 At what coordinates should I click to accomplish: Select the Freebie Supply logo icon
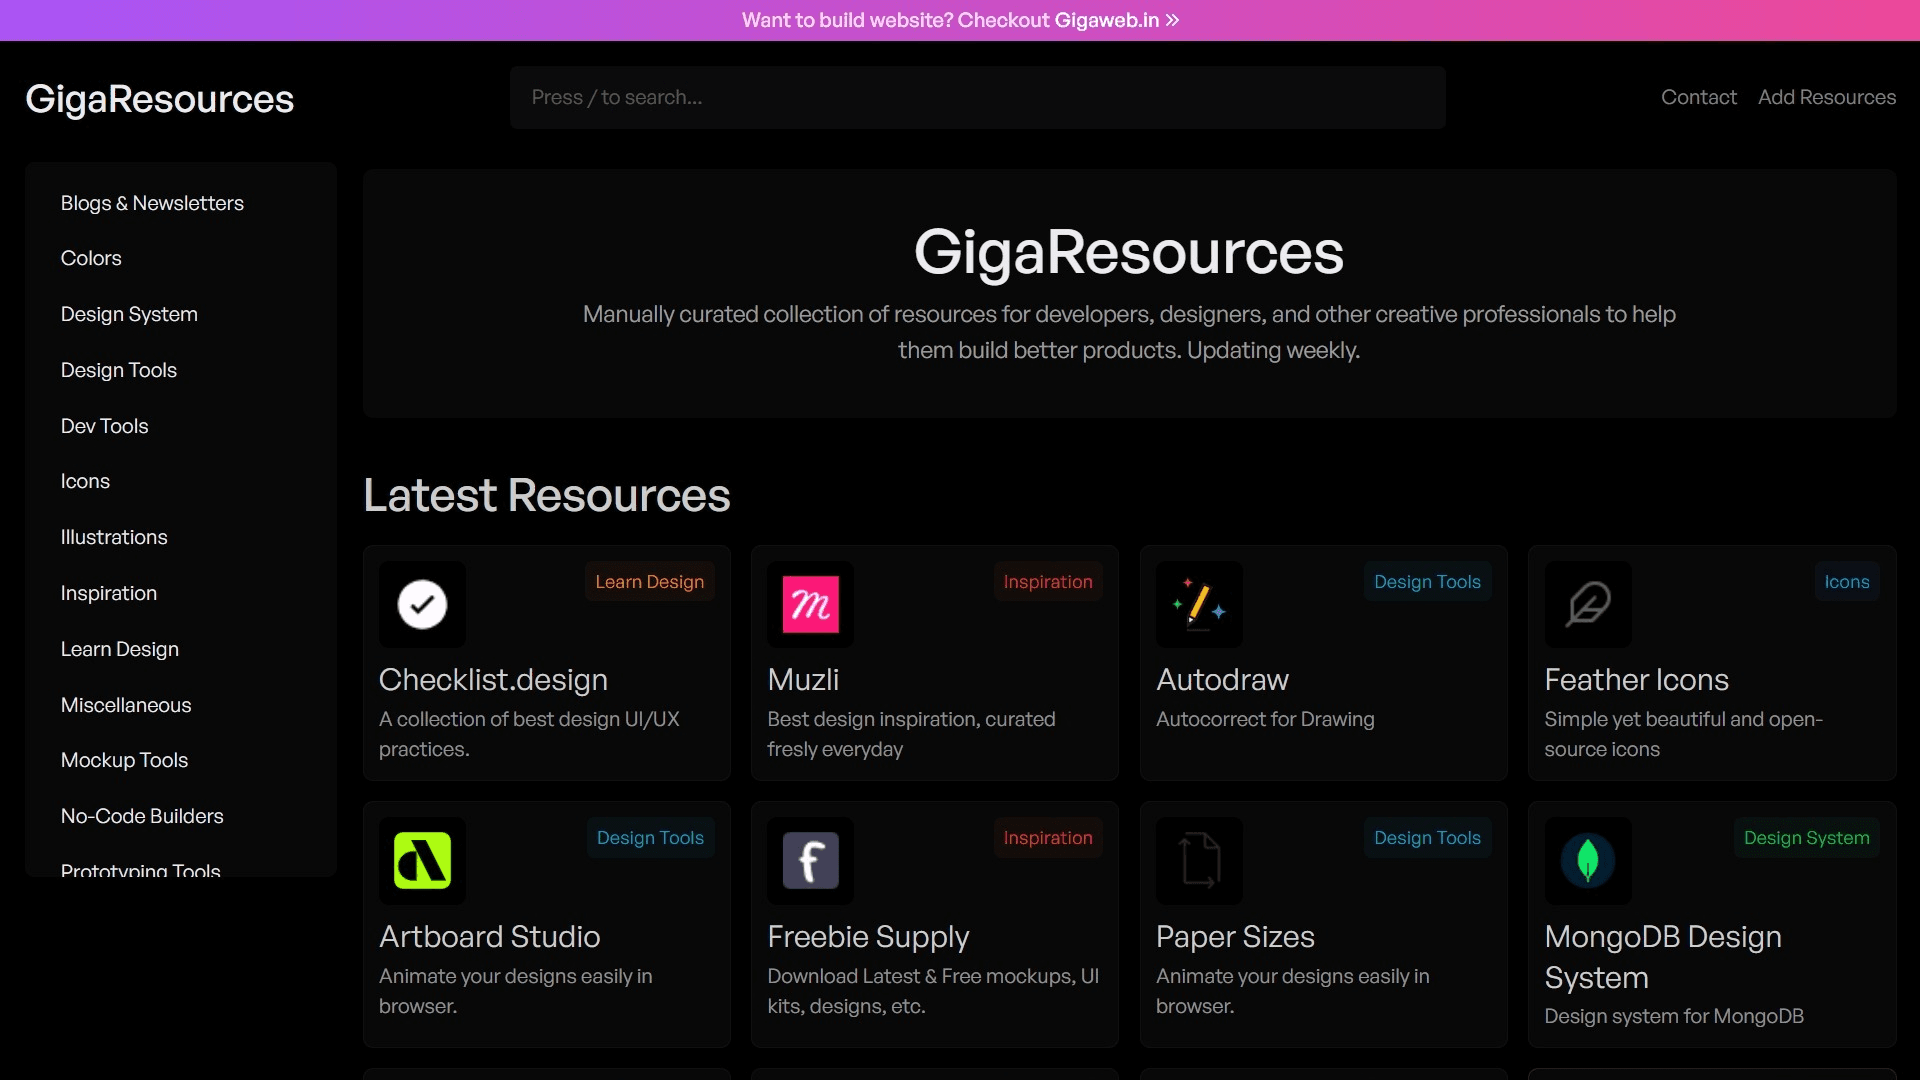pos(810,860)
